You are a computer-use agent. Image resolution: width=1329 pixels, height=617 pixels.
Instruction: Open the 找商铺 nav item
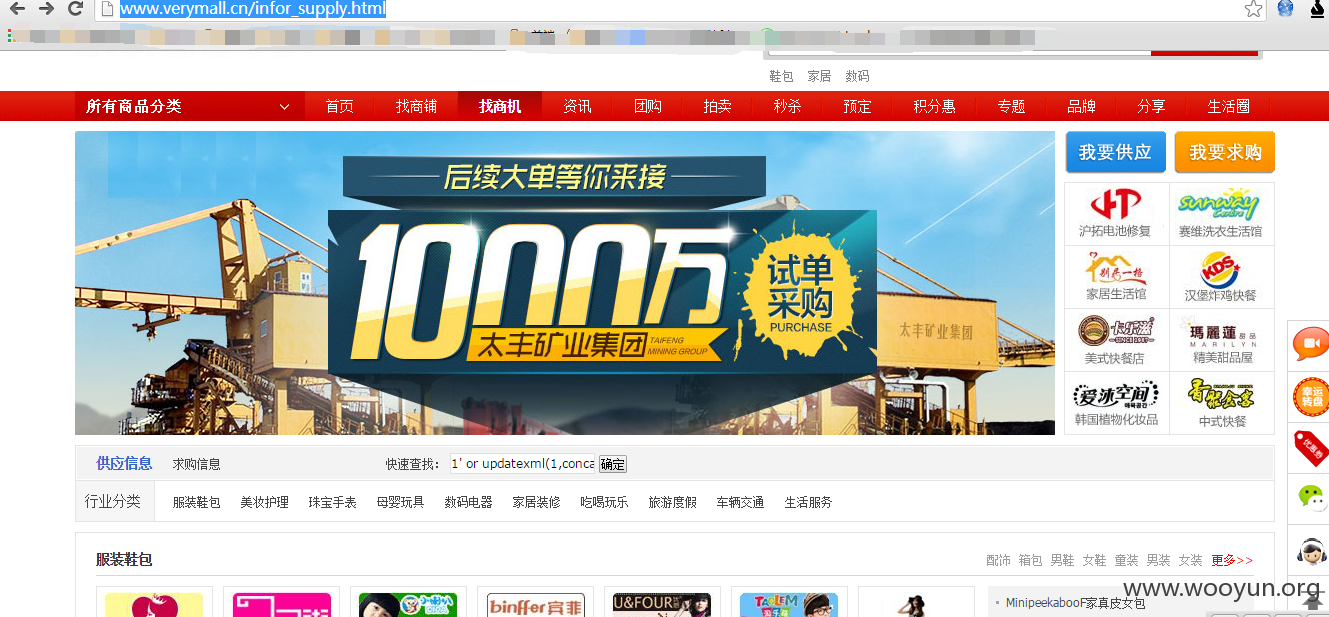pyautogui.click(x=416, y=106)
